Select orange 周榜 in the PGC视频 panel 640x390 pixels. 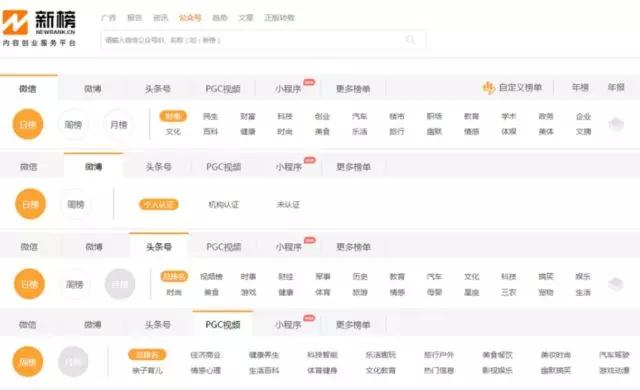click(28, 362)
